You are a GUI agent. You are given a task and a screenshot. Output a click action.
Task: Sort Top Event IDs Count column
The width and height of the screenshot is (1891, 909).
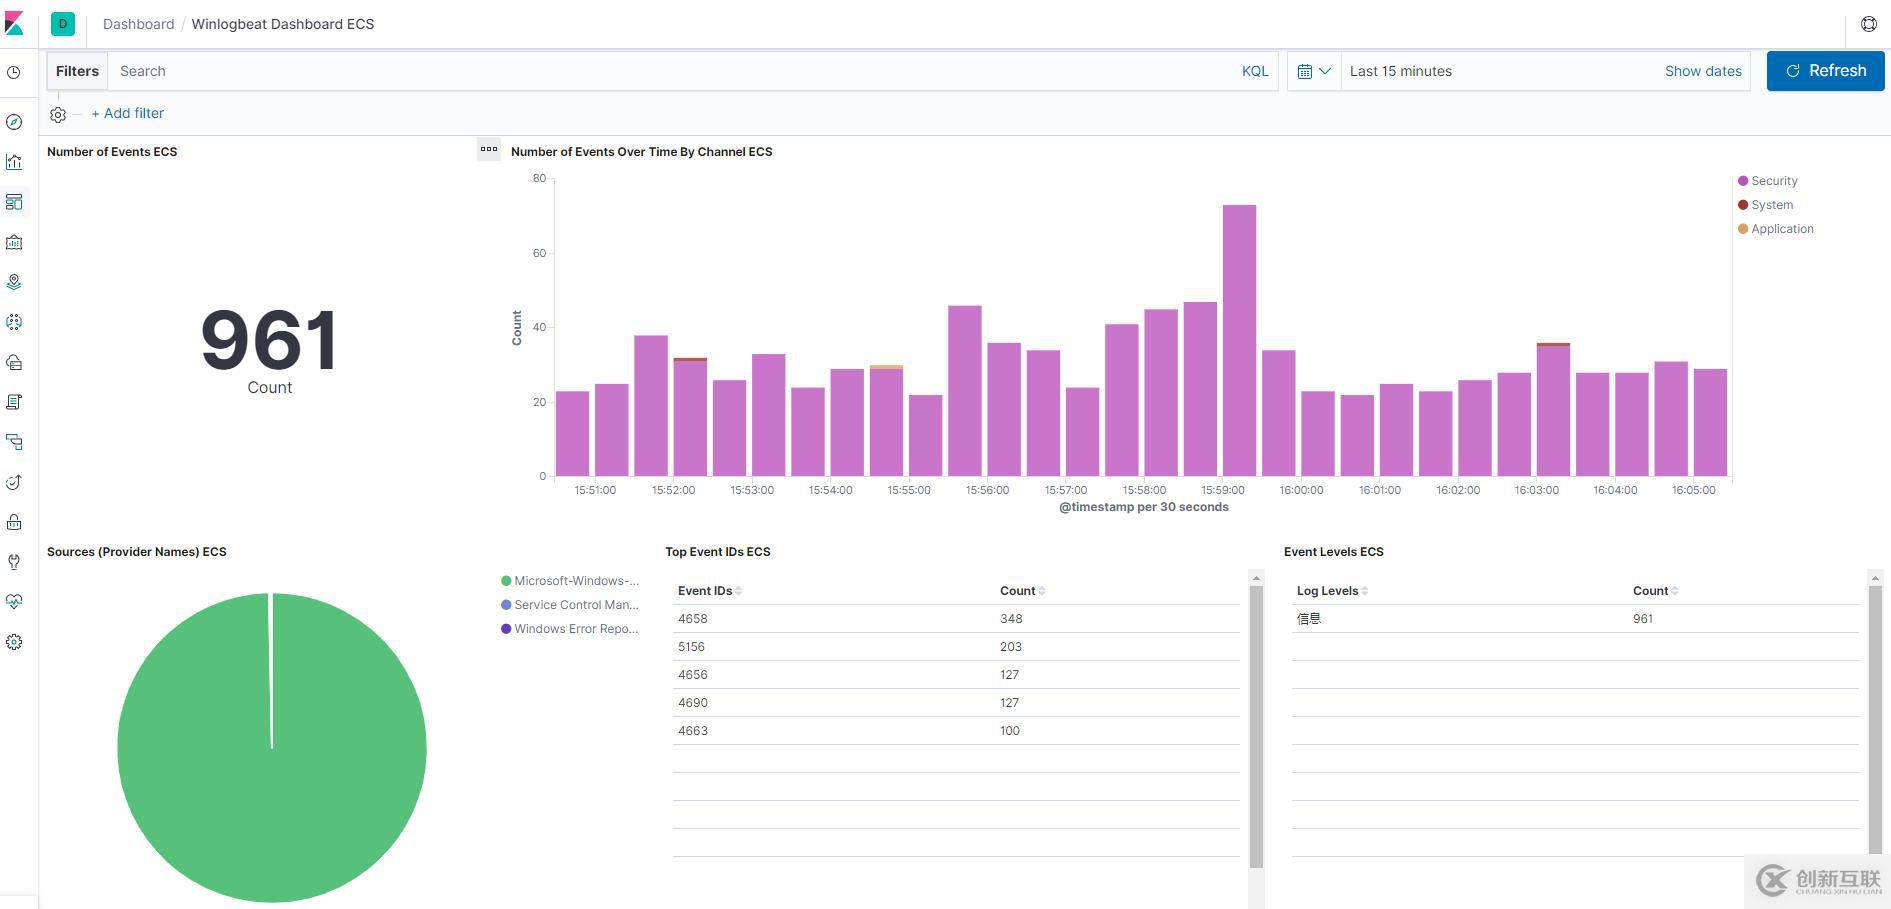pos(1023,591)
